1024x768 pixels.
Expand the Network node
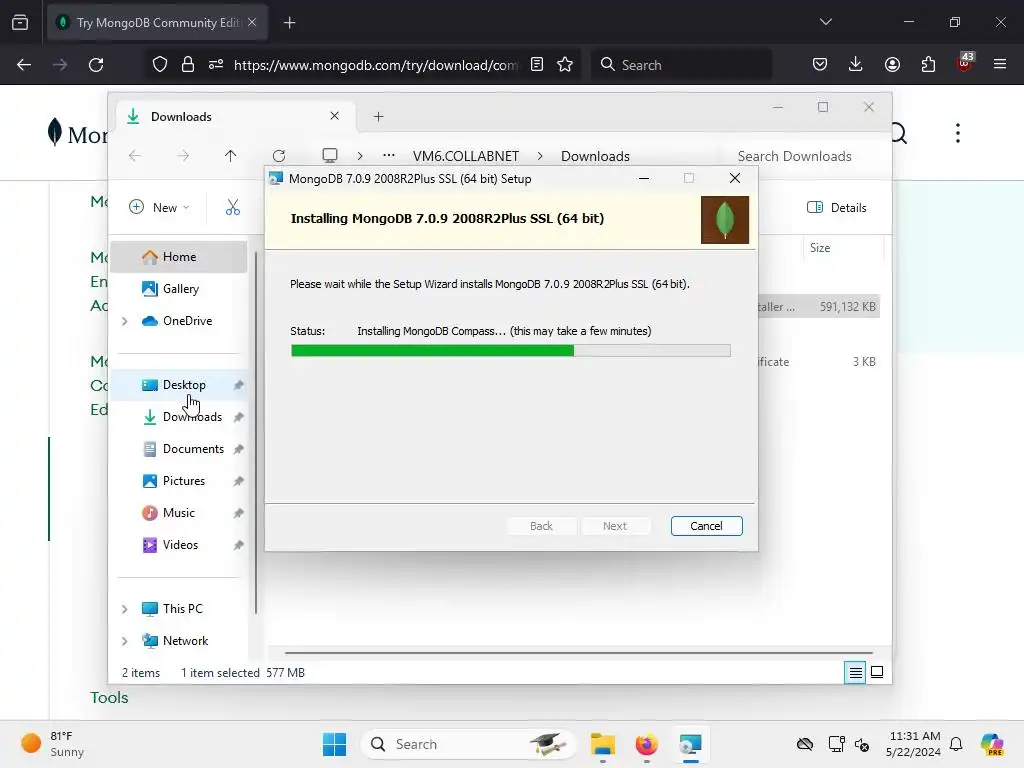125,641
